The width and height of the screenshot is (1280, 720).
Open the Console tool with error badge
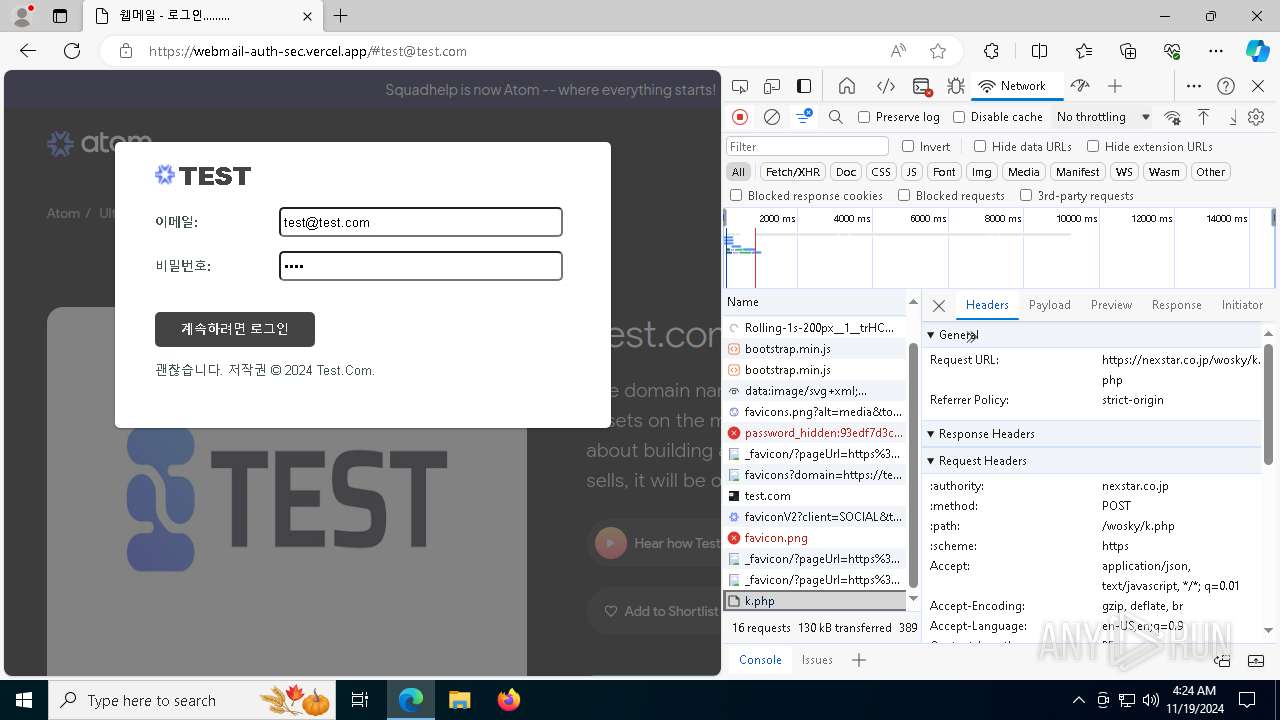pos(922,86)
